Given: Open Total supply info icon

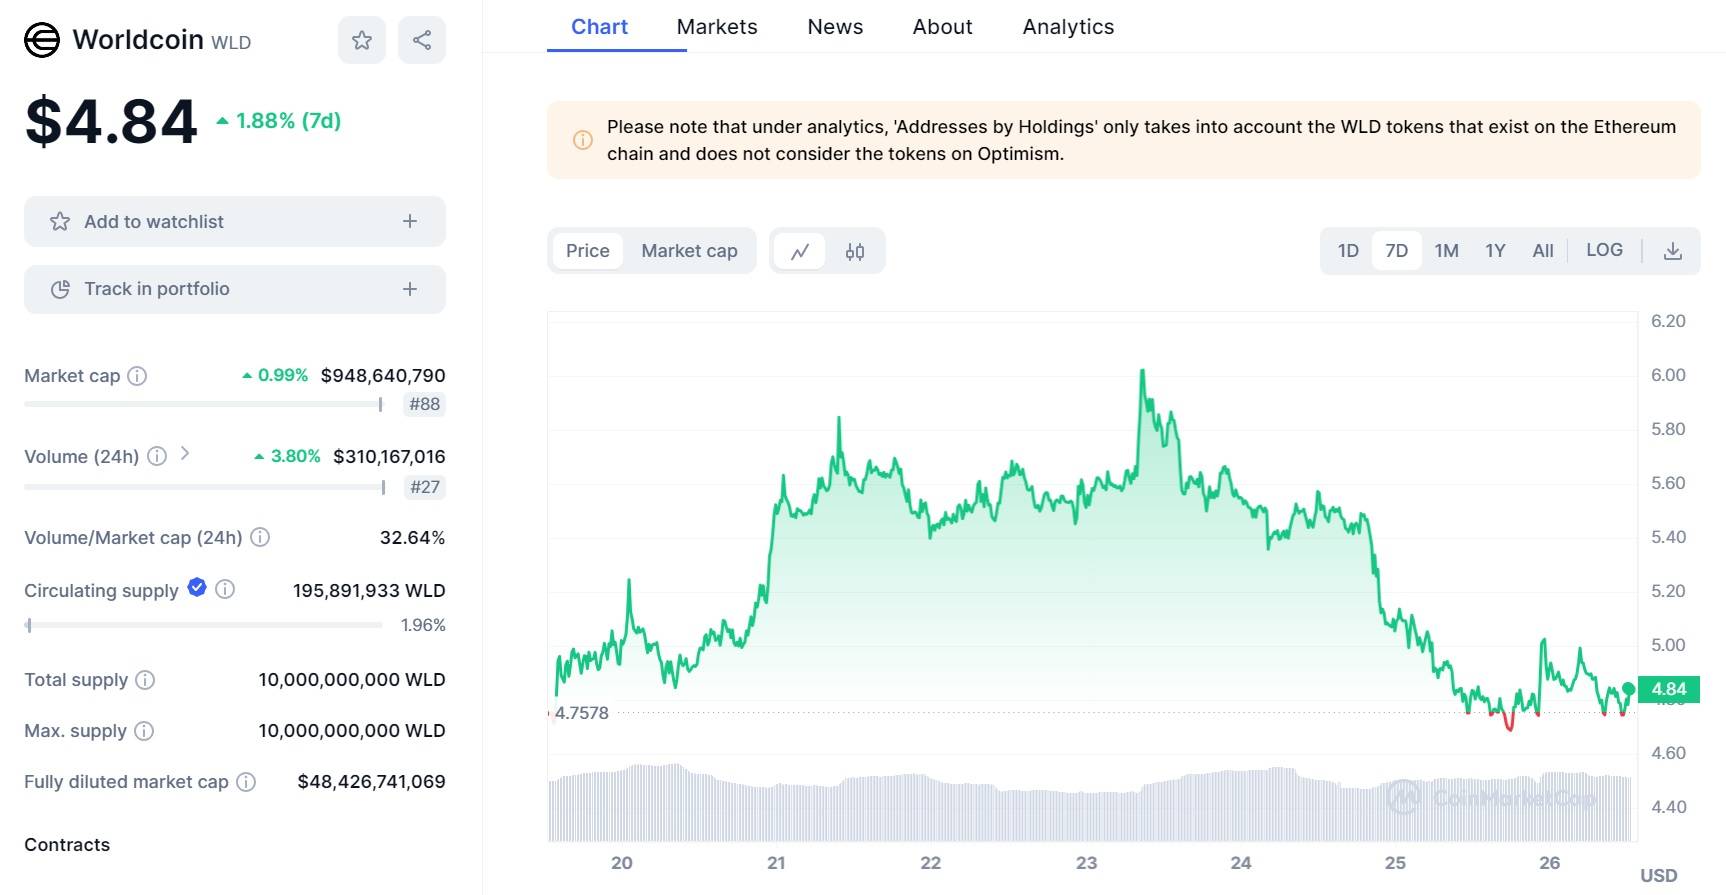Looking at the screenshot, I should click(x=145, y=680).
